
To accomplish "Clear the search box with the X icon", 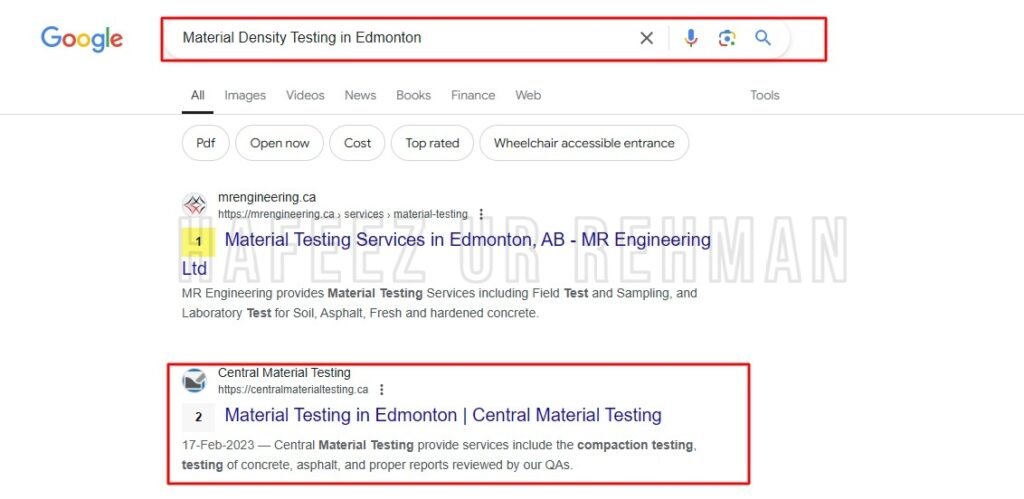I will [x=647, y=39].
